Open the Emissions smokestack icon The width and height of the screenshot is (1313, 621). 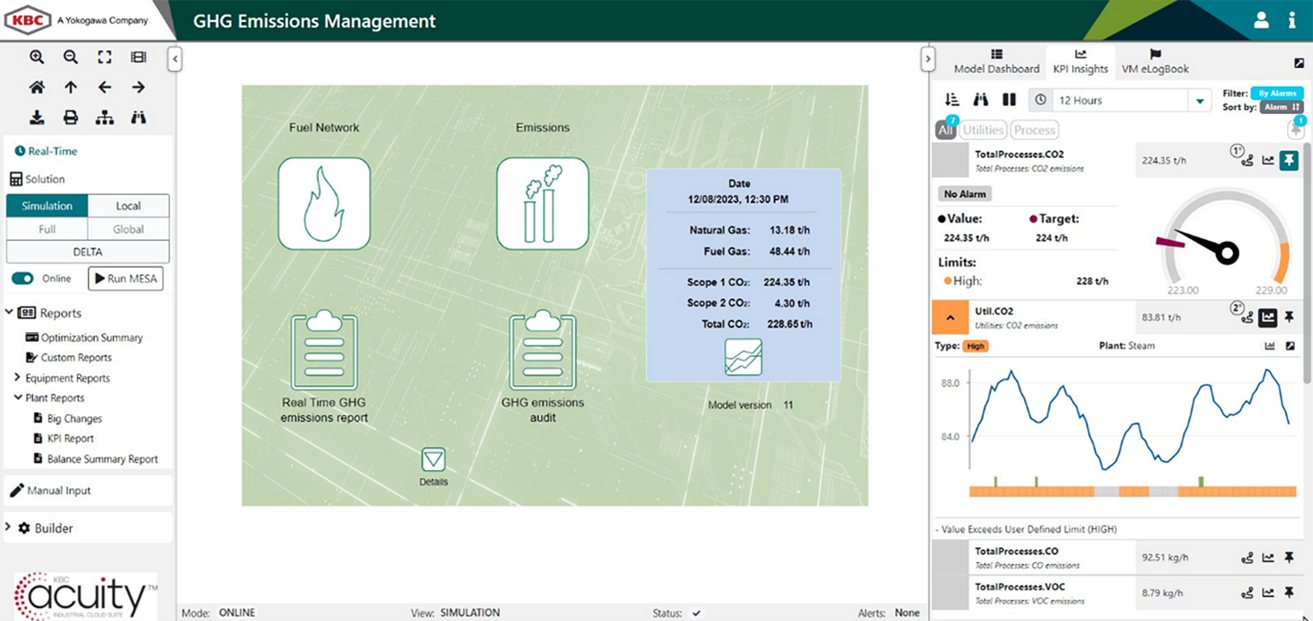542,204
